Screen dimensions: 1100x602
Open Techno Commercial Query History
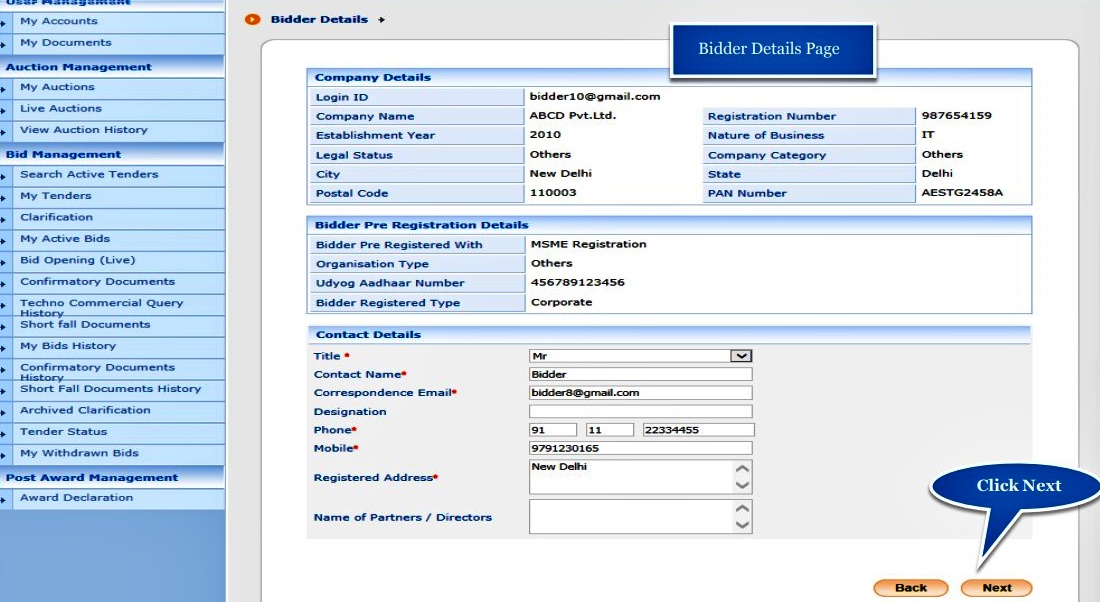tap(102, 307)
